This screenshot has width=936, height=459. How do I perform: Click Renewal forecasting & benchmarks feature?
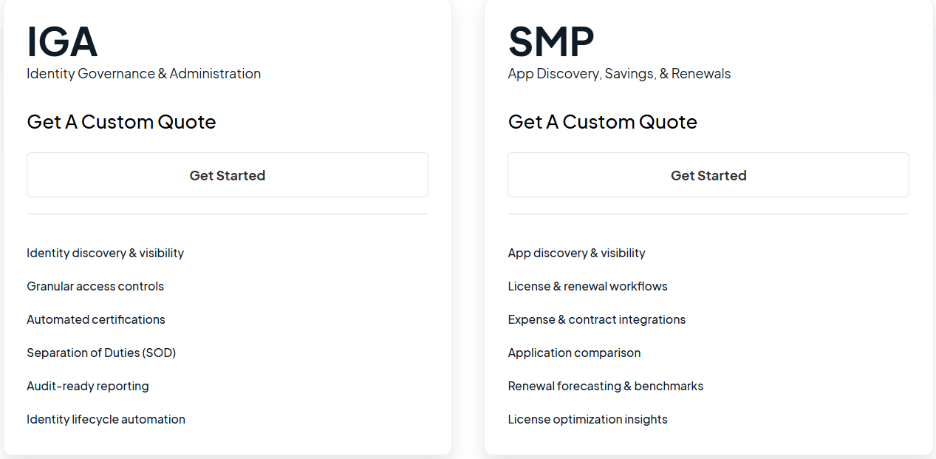click(x=605, y=386)
